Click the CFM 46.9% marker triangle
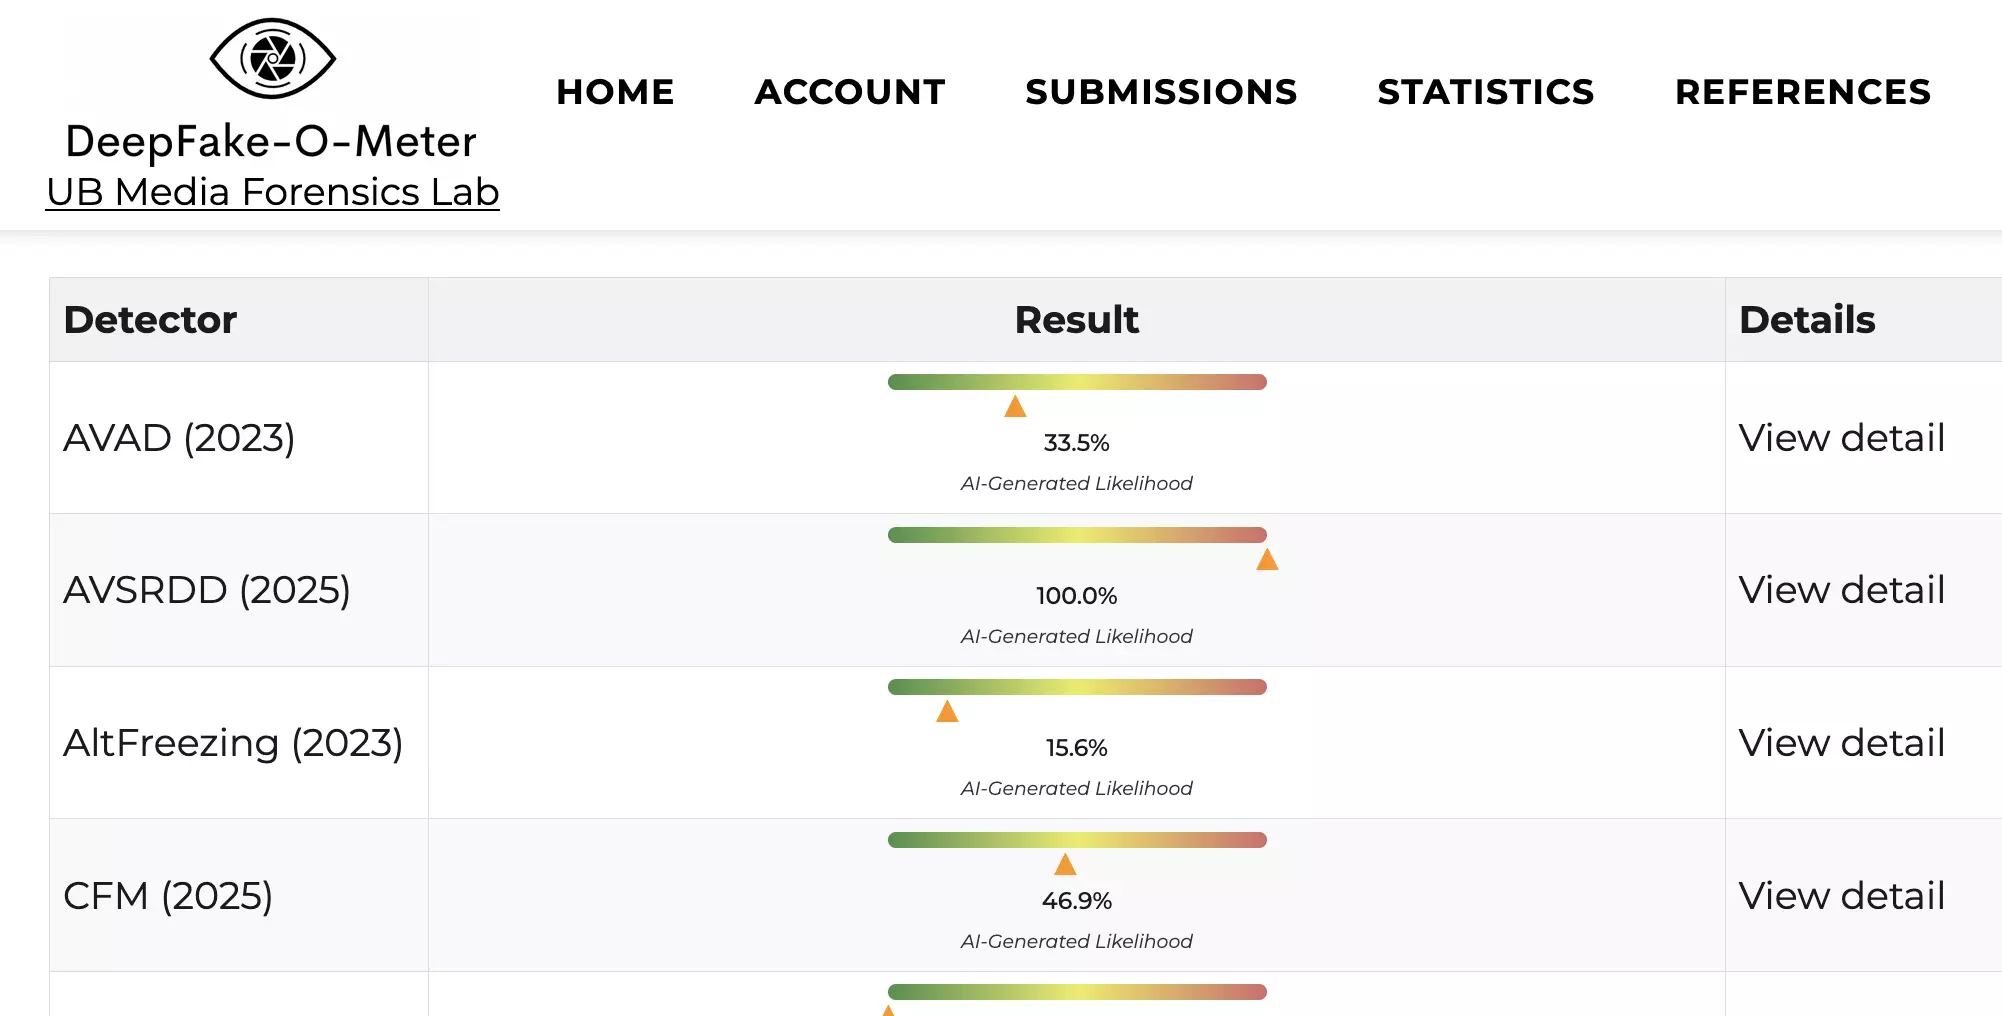2002x1016 pixels. click(1065, 864)
